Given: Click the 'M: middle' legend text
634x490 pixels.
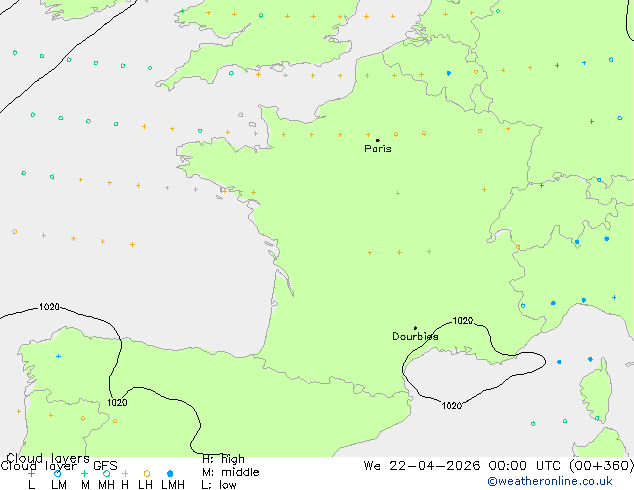Looking at the screenshot, I should point(230,472).
